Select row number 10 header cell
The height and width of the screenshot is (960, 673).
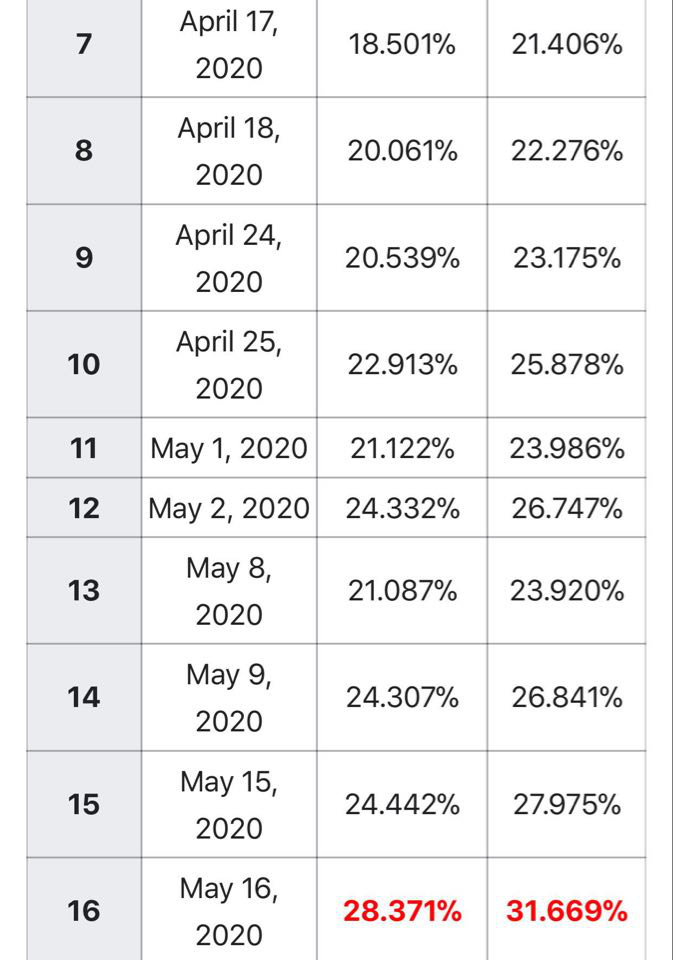[x=85, y=364]
